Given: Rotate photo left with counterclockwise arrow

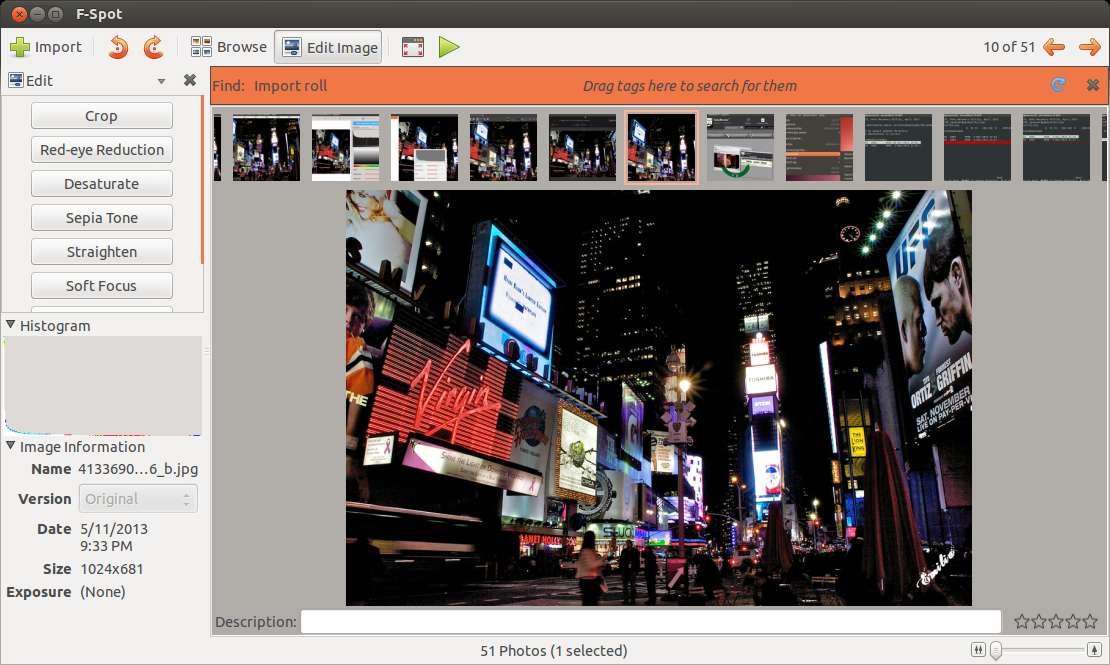Looking at the screenshot, I should (x=118, y=47).
